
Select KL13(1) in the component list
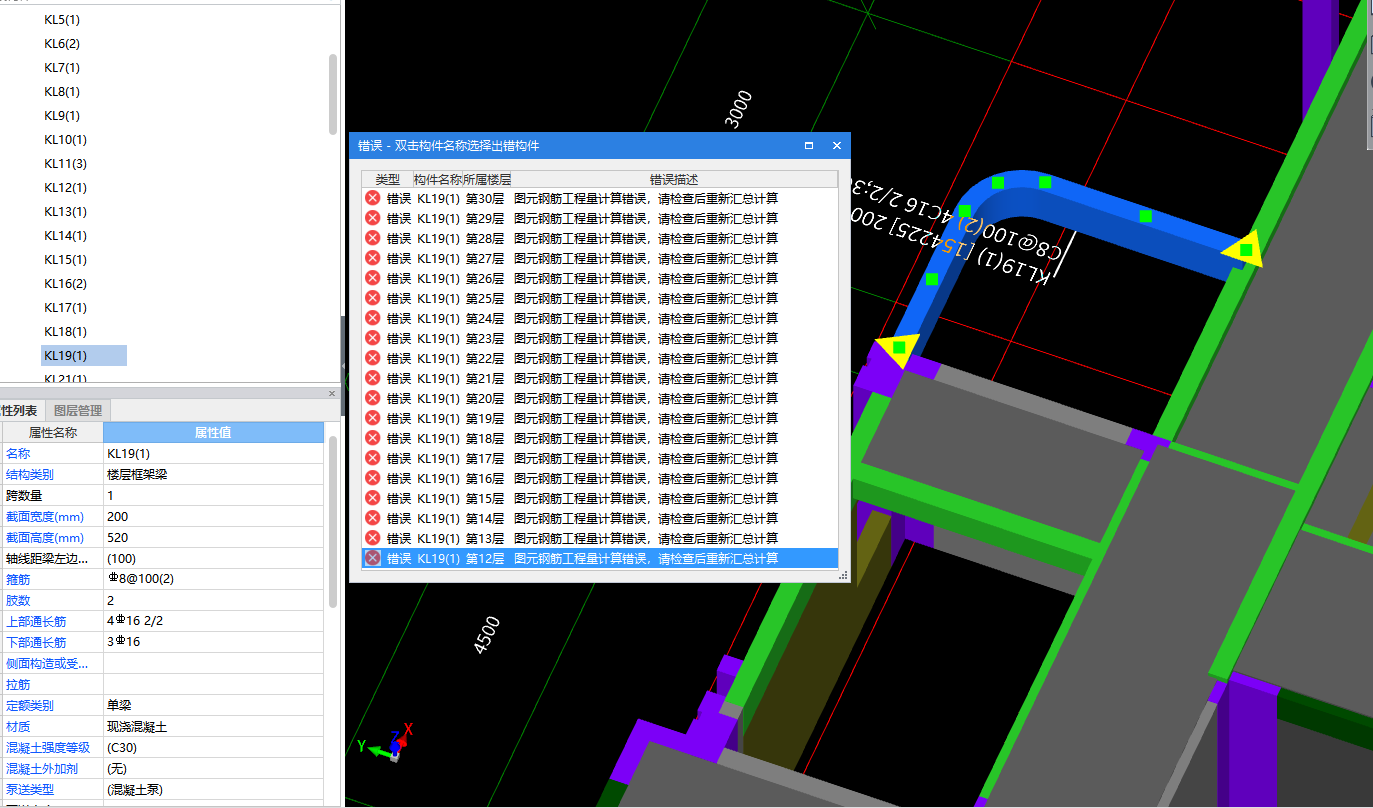pos(65,212)
